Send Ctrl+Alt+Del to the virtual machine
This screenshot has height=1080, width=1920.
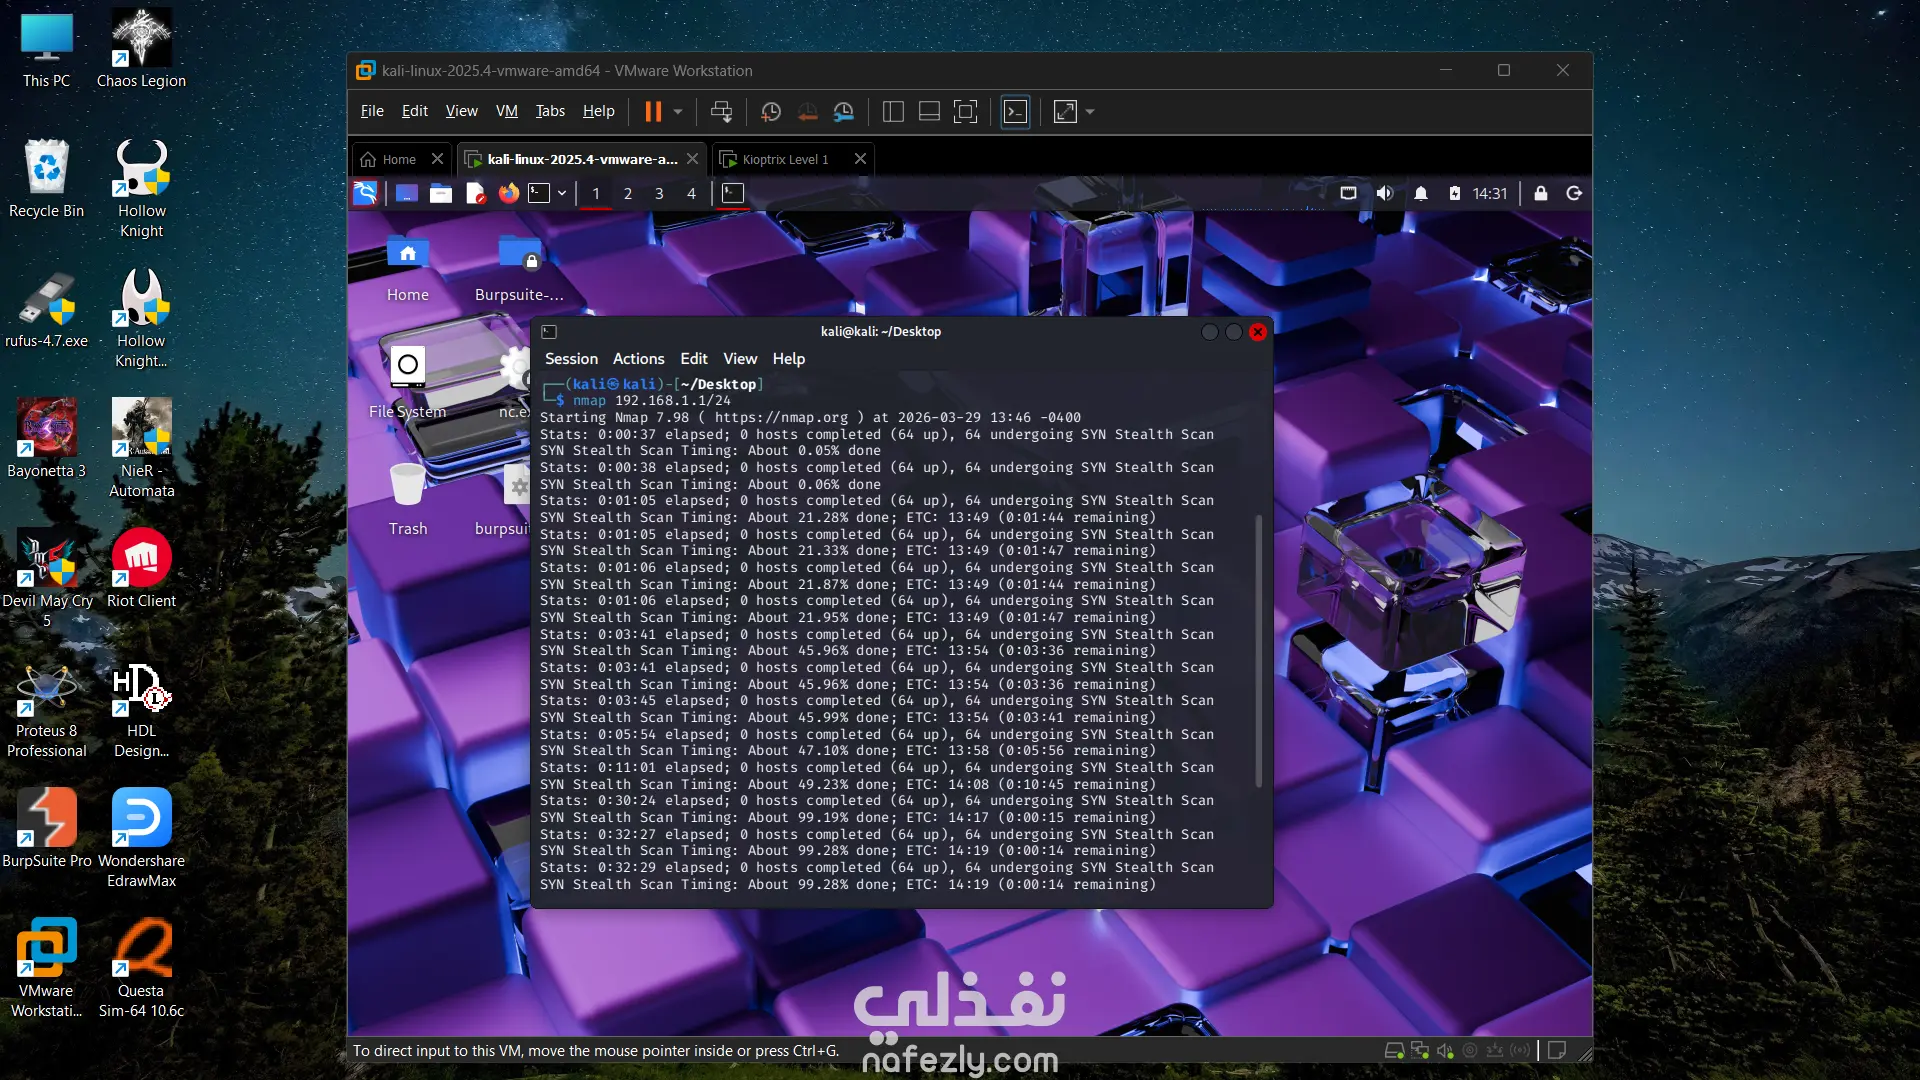point(721,112)
